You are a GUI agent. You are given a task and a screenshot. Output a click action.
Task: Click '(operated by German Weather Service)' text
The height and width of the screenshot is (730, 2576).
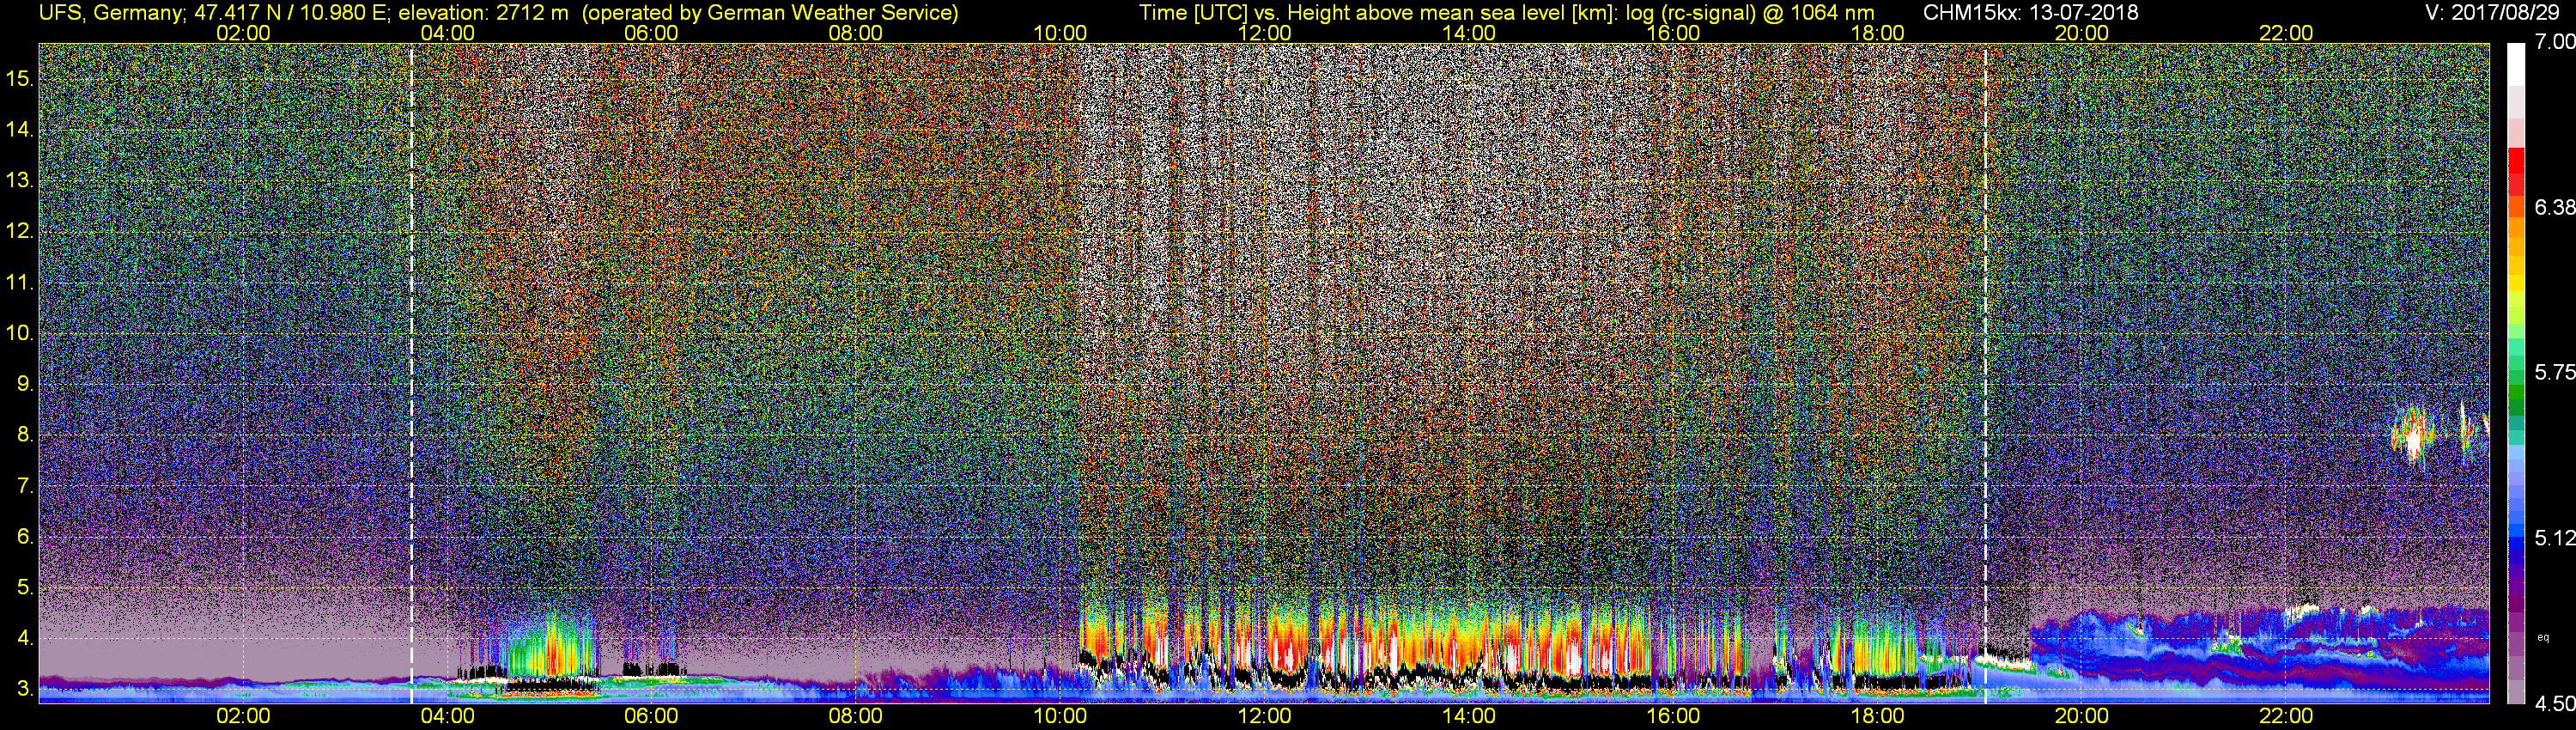(771, 13)
